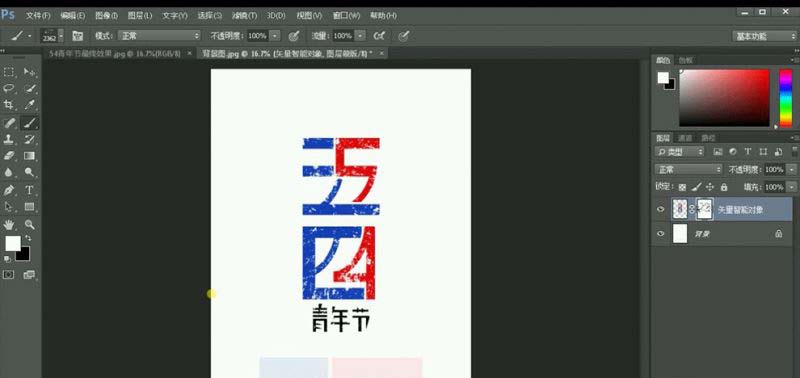Viewport: 800px width, 378px height.
Task: Open the 文件(F) menu
Action: pyautogui.click(x=38, y=16)
